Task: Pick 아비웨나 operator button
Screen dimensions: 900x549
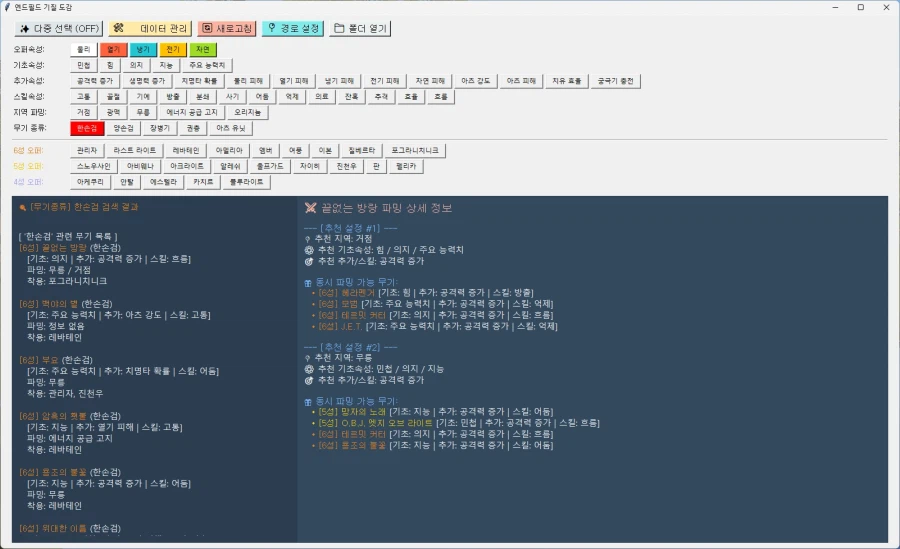Action: coord(141,166)
